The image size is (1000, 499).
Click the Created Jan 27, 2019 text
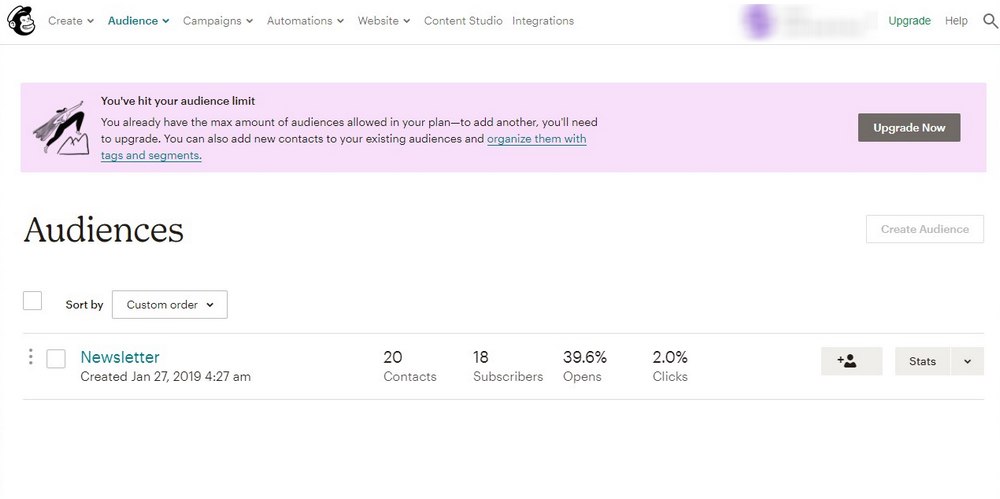click(165, 376)
